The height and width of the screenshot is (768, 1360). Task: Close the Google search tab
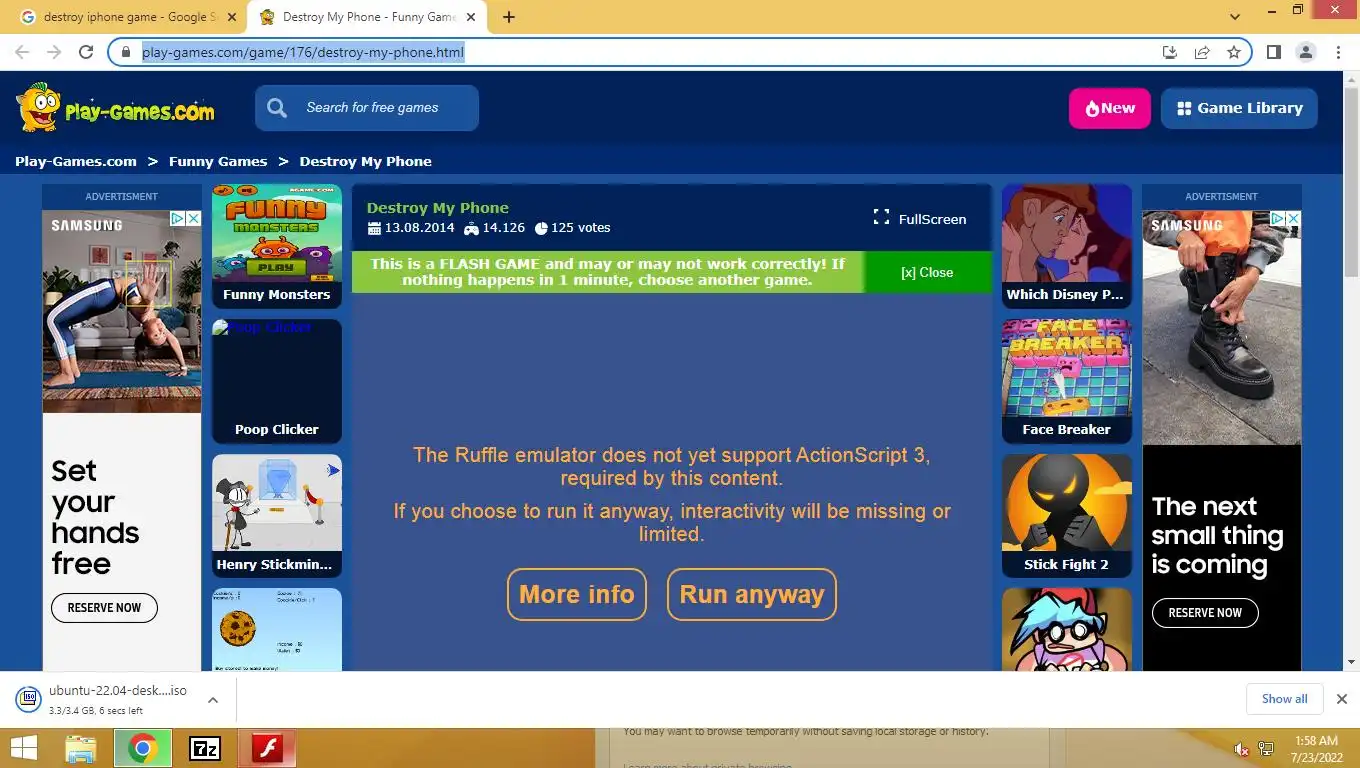click(233, 17)
